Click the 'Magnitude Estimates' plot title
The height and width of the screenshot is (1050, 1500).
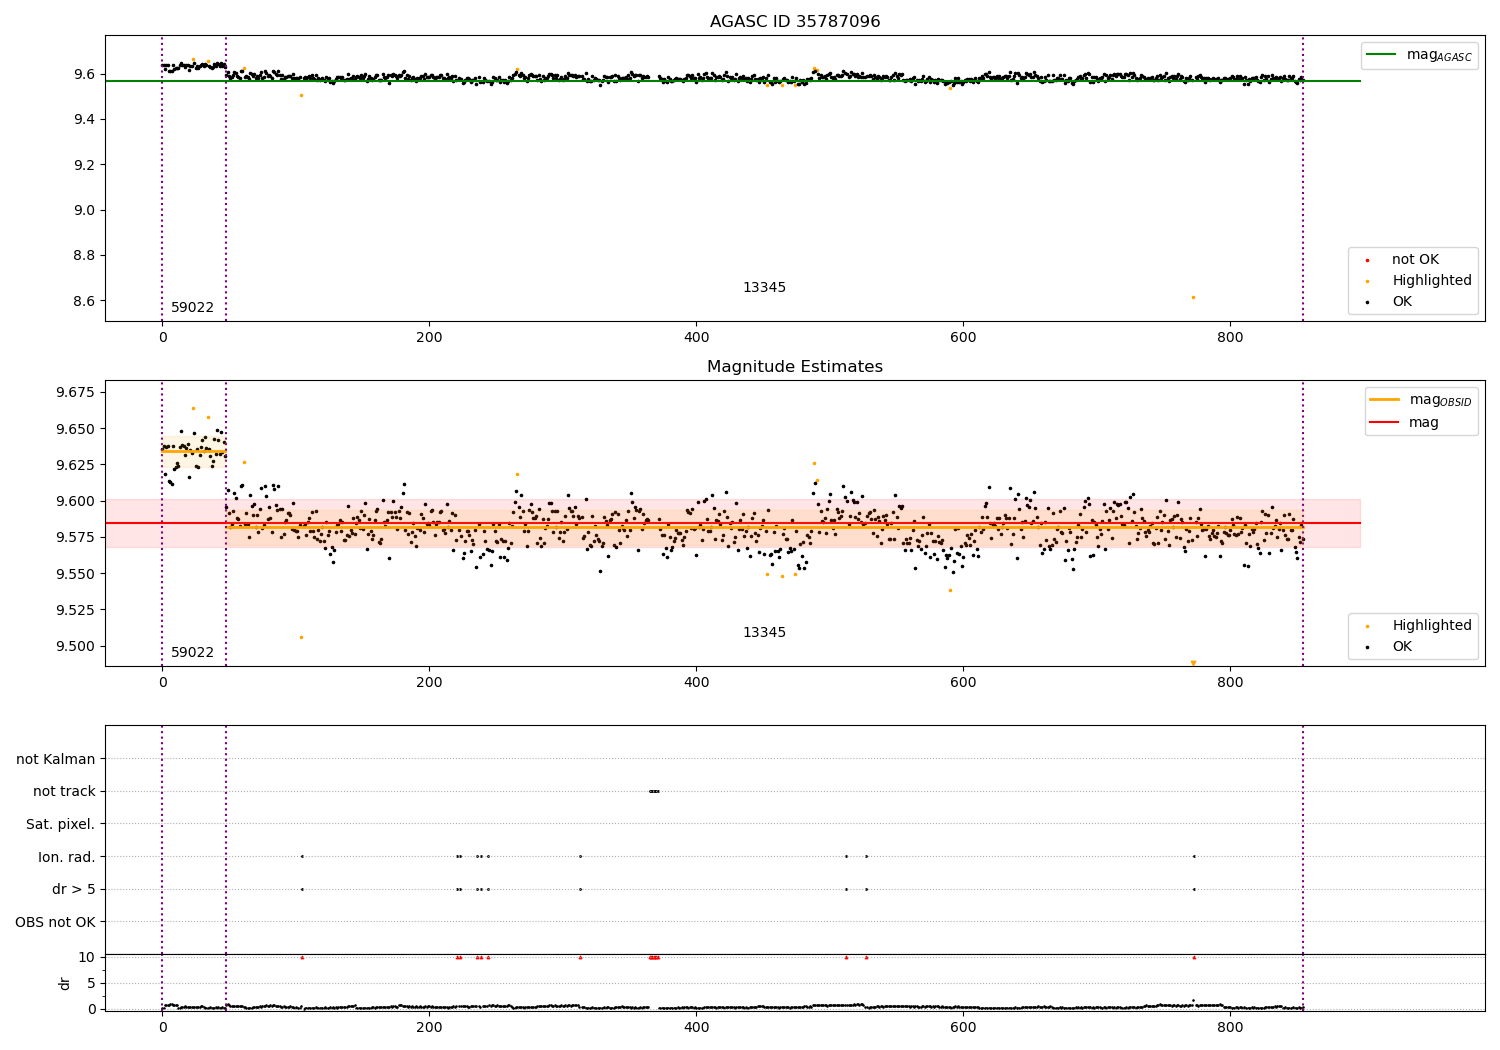[795, 367]
